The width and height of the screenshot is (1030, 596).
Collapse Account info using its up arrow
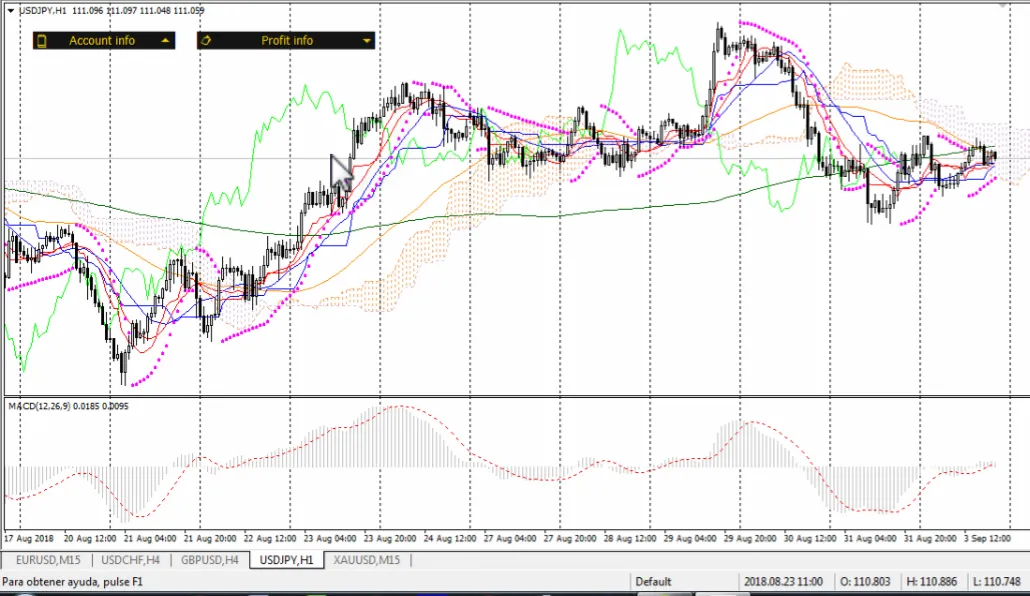pos(166,41)
